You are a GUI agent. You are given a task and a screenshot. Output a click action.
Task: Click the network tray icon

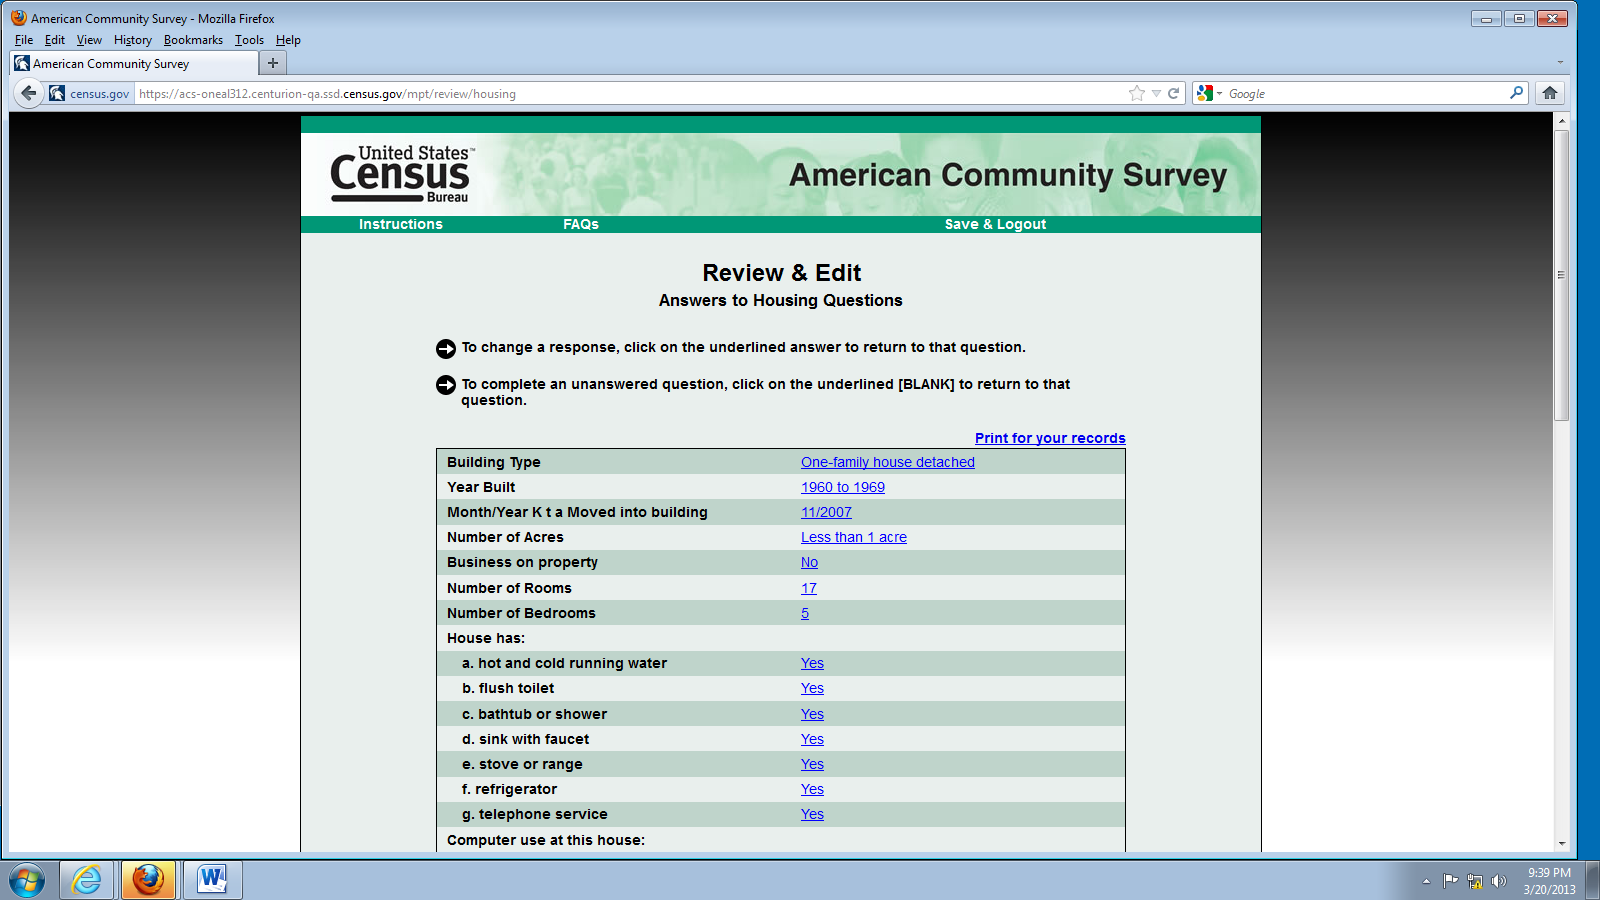tap(1475, 881)
